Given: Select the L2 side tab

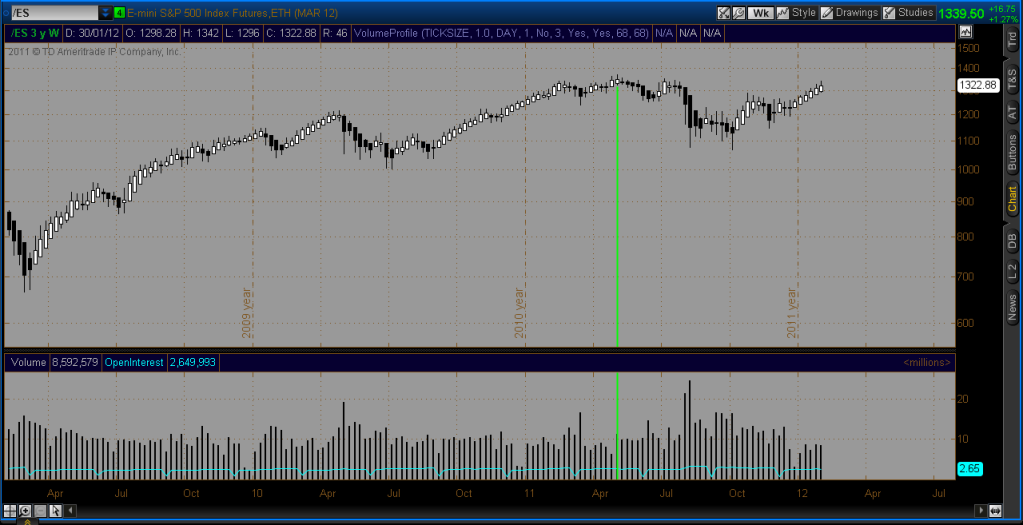Looking at the screenshot, I should pyautogui.click(x=1011, y=272).
